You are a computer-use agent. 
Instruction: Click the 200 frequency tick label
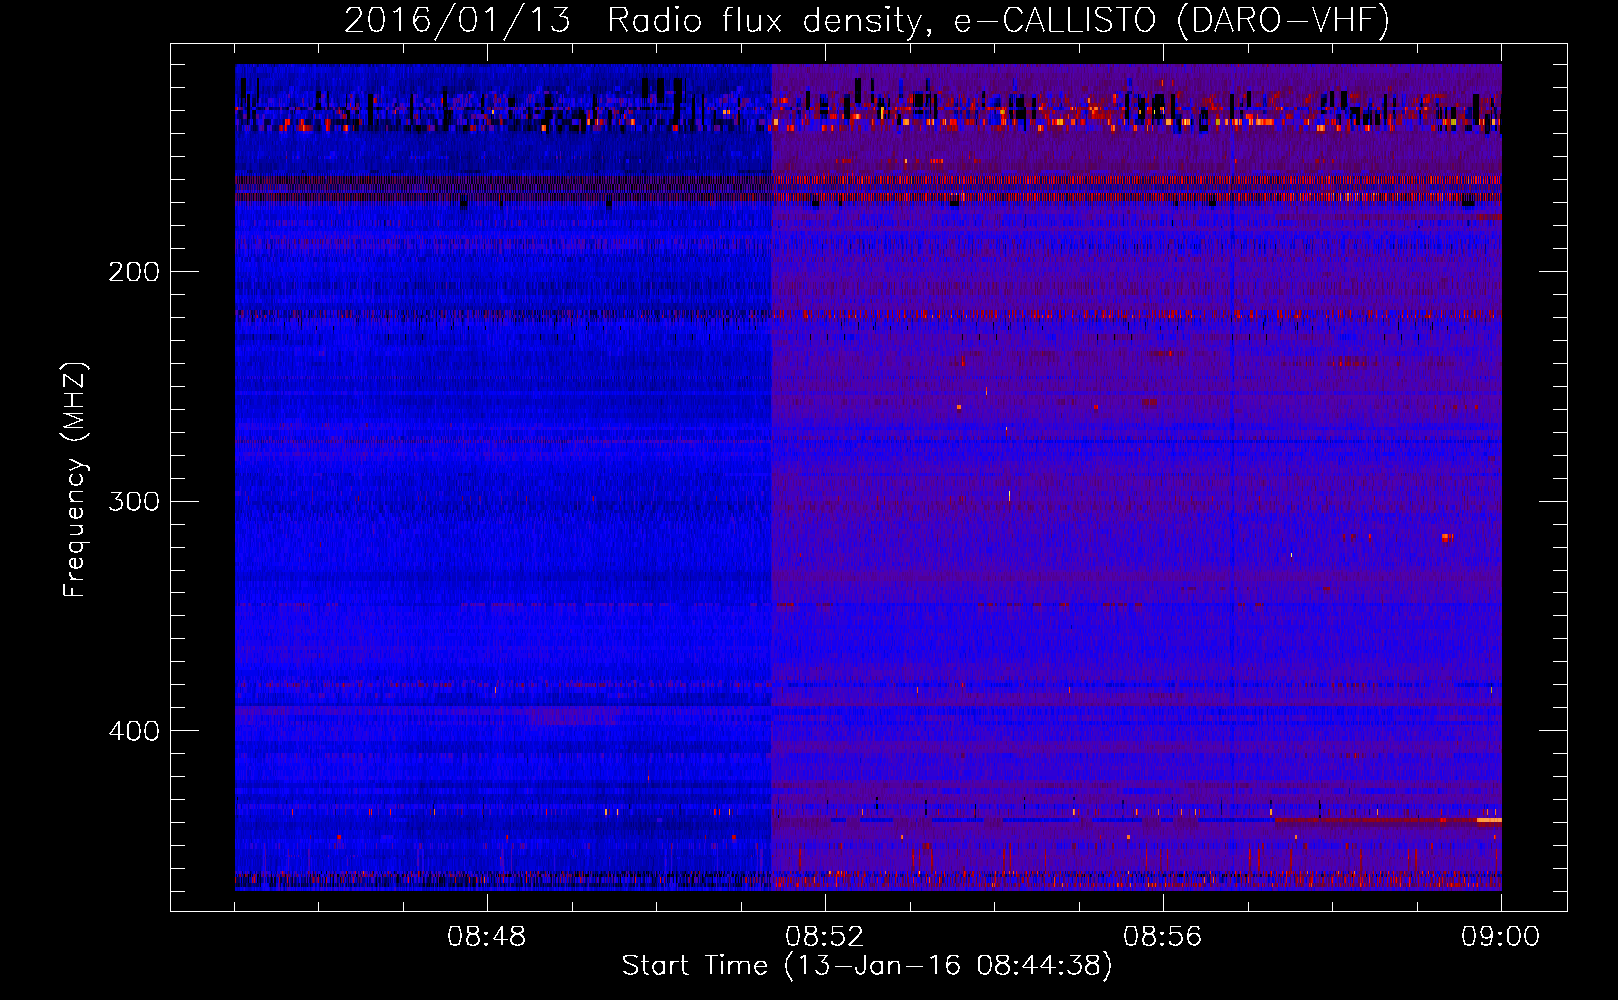(x=133, y=272)
